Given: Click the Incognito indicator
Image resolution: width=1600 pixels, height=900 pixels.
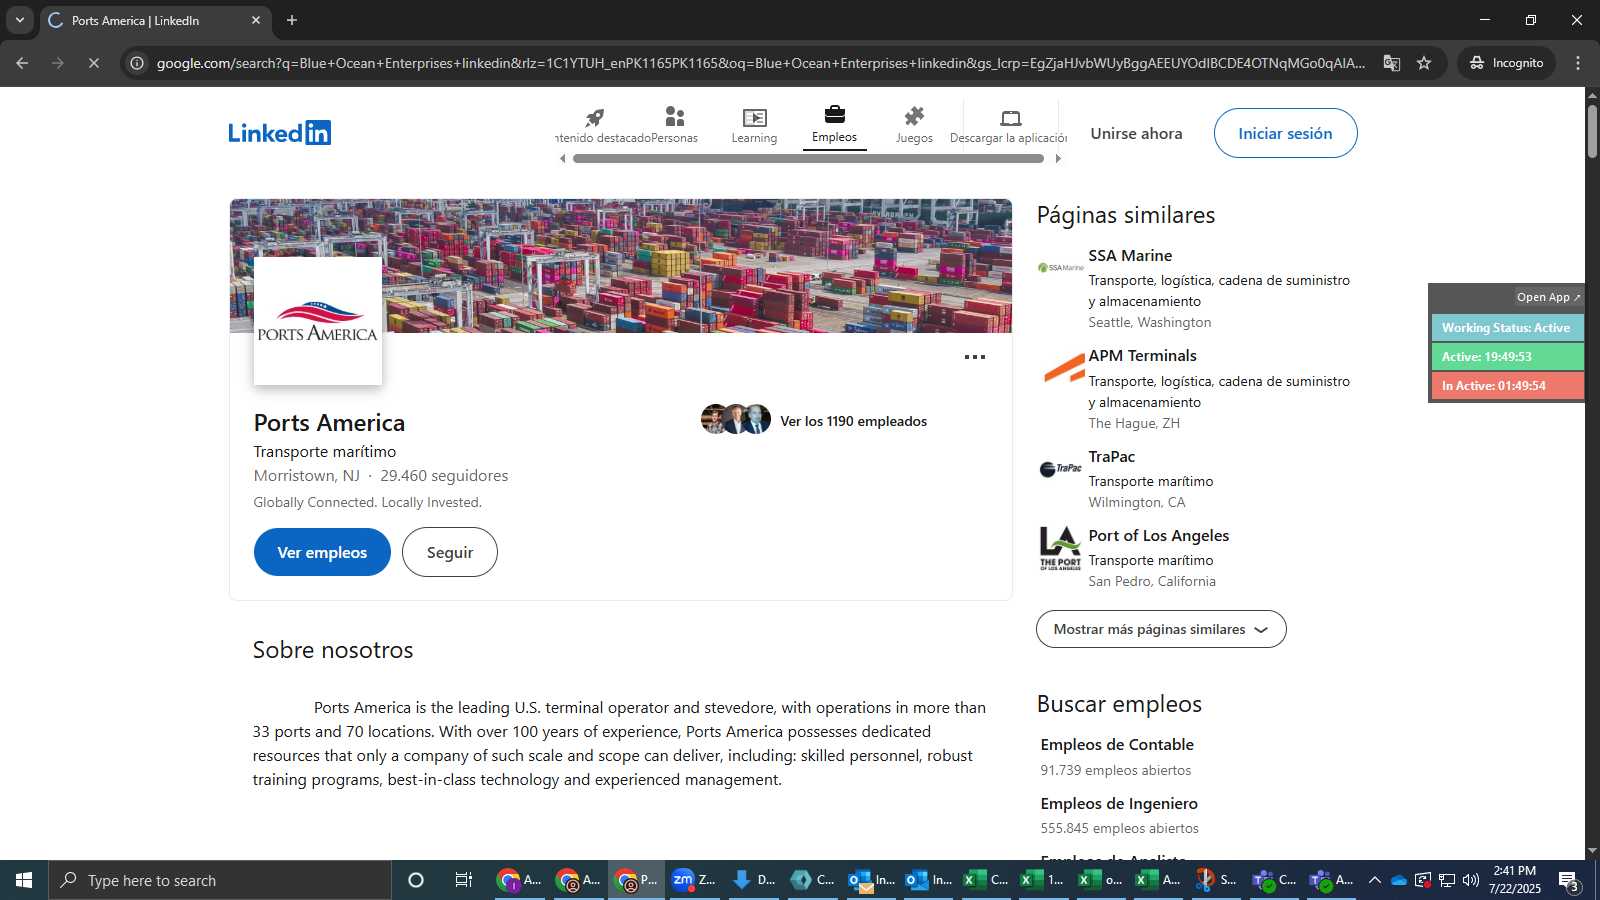Looking at the screenshot, I should (1507, 63).
